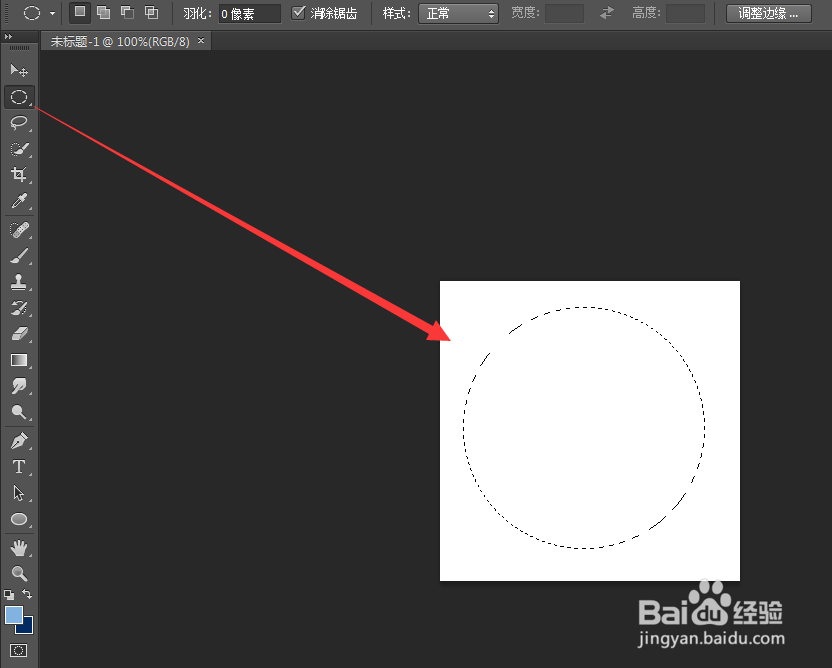Choose Add to Selection mode
This screenshot has height=668, width=832.
103,12
